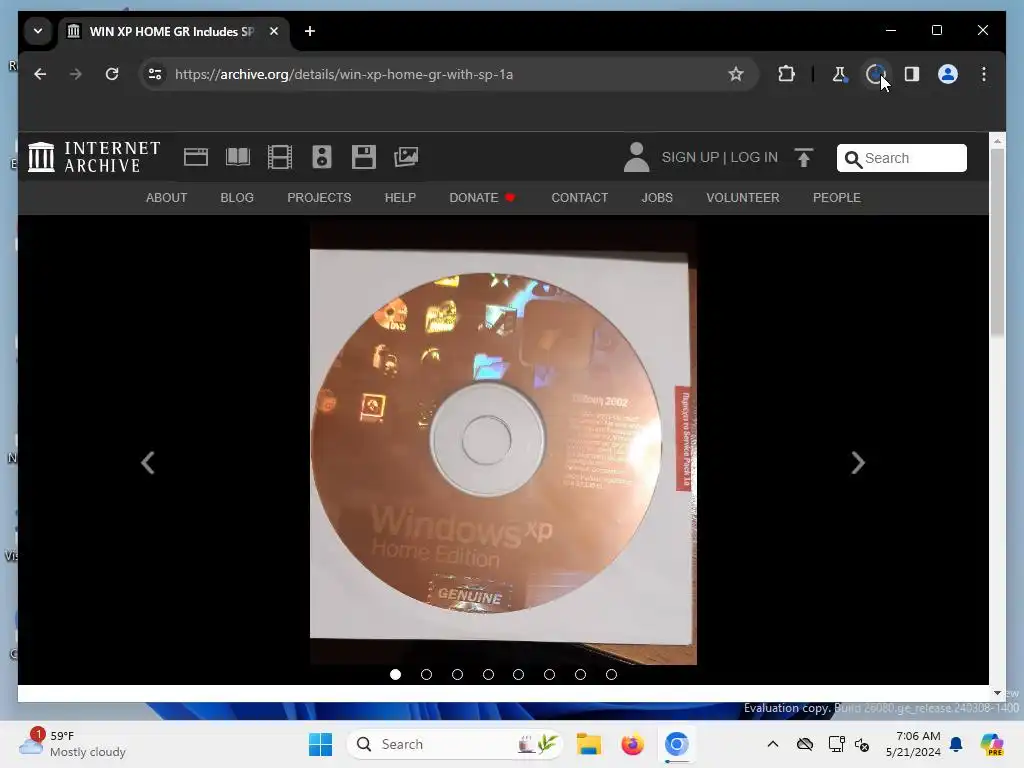Image resolution: width=1024 pixels, height=768 pixels.
Task: Open the Extensions puzzle icon
Action: coord(786,74)
